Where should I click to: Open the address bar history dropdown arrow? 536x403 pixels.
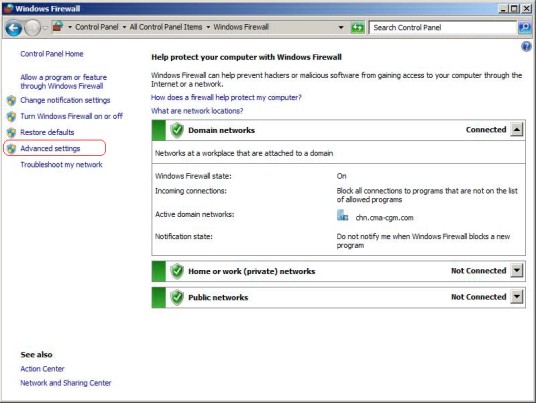click(341, 27)
